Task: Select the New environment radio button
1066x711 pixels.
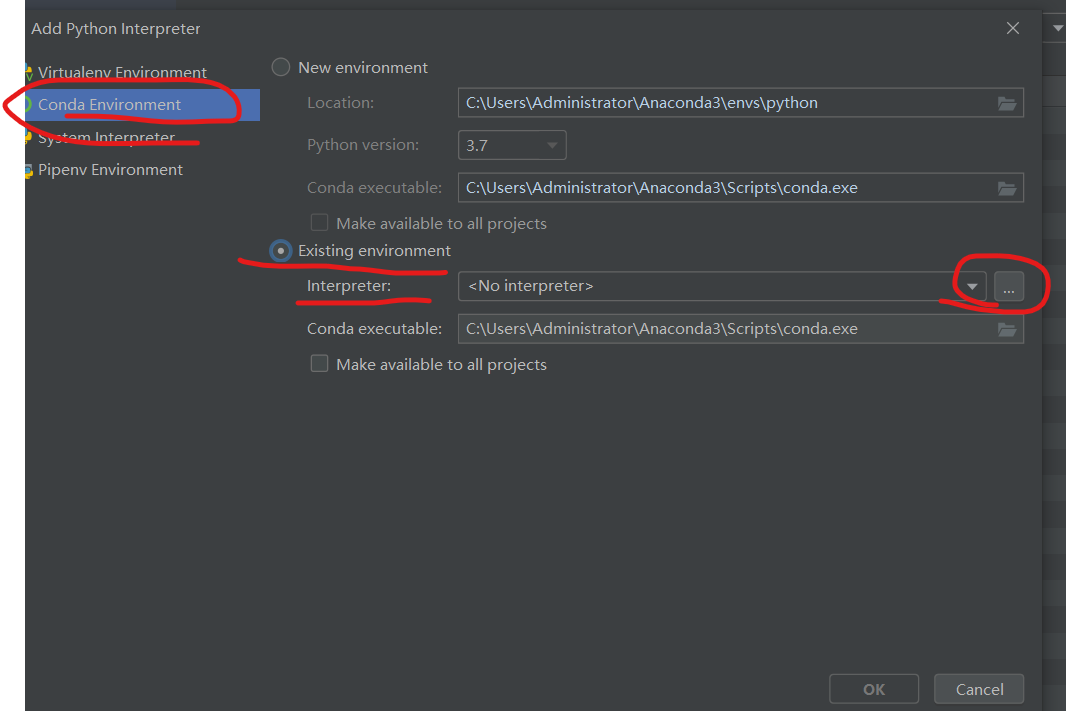Action: (x=280, y=67)
